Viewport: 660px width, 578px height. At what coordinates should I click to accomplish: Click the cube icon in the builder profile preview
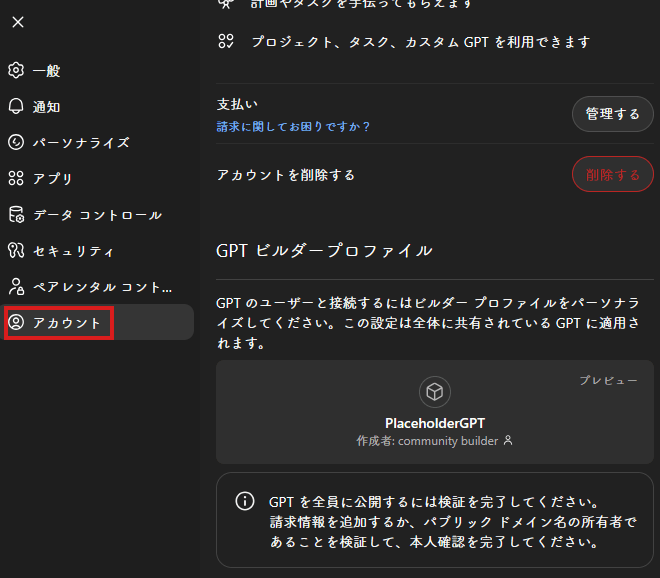(x=435, y=393)
